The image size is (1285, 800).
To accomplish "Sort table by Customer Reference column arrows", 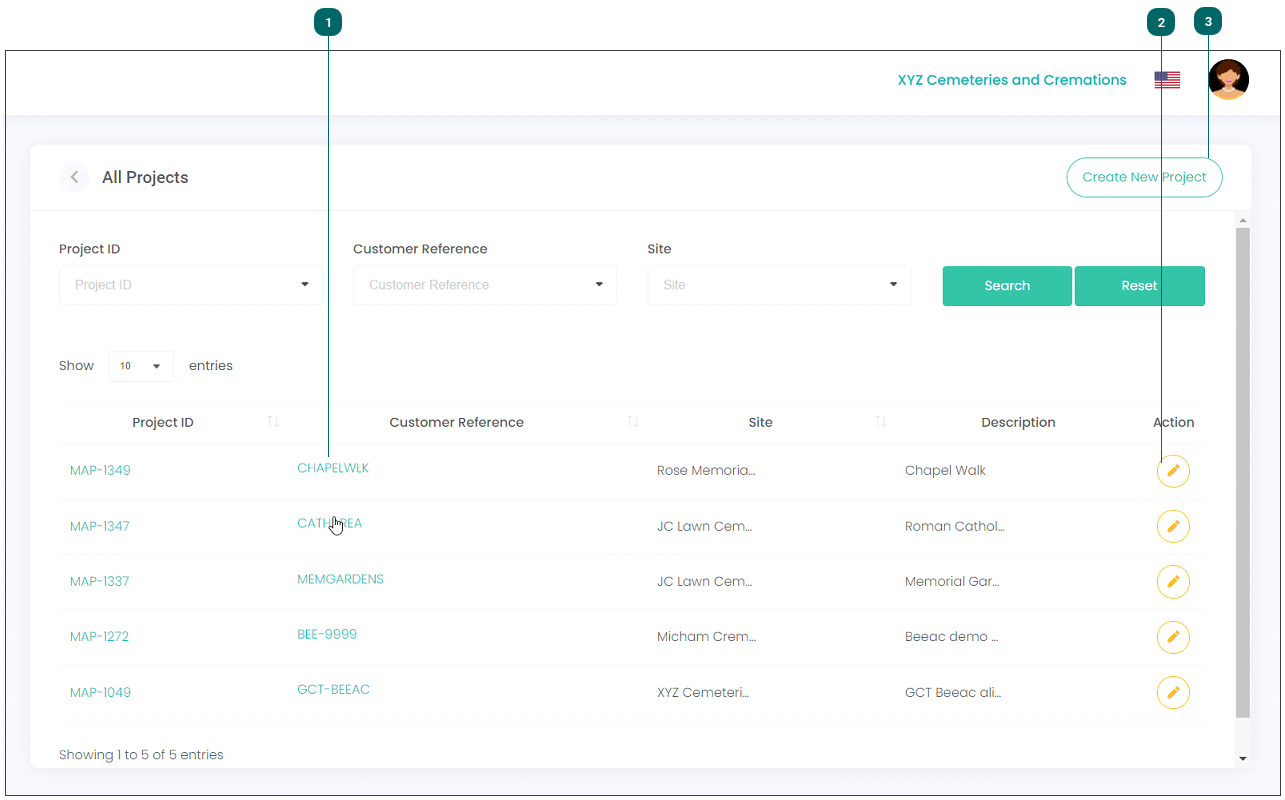I will click(633, 422).
